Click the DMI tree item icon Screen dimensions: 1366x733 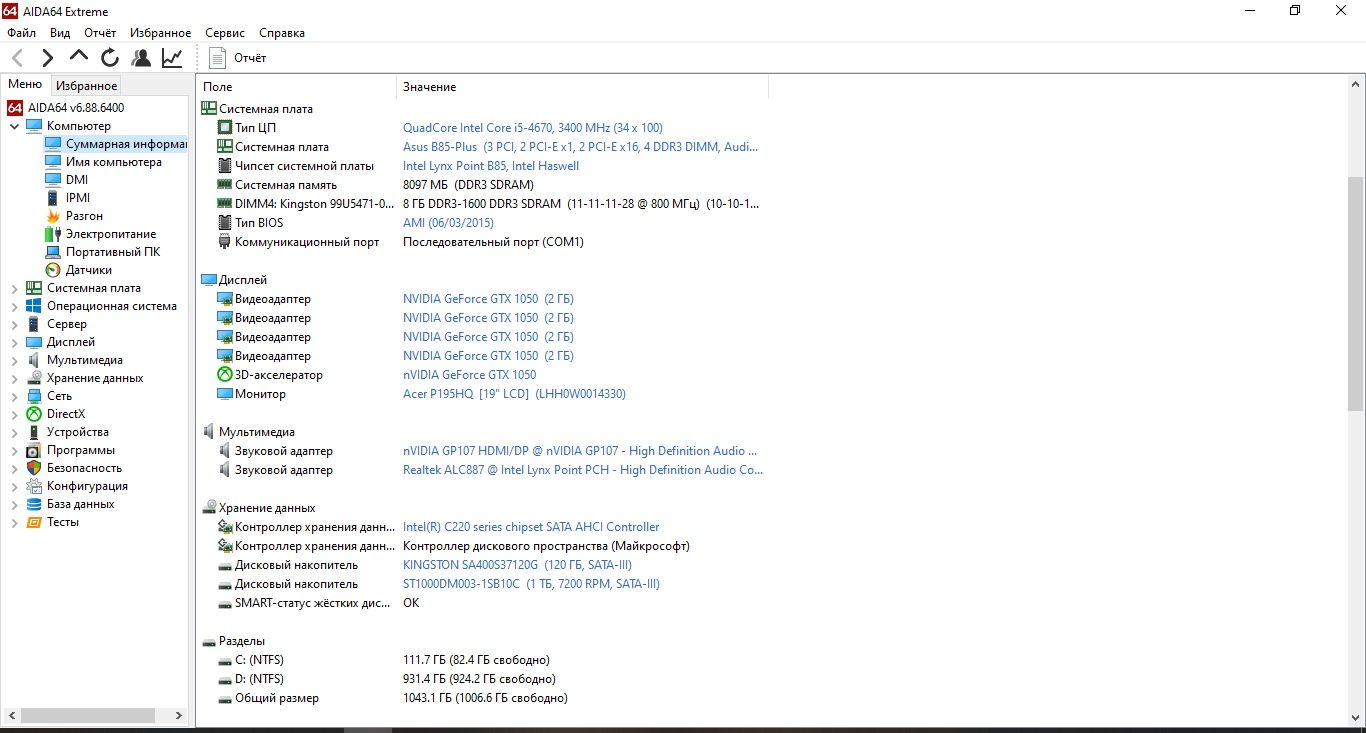point(53,180)
